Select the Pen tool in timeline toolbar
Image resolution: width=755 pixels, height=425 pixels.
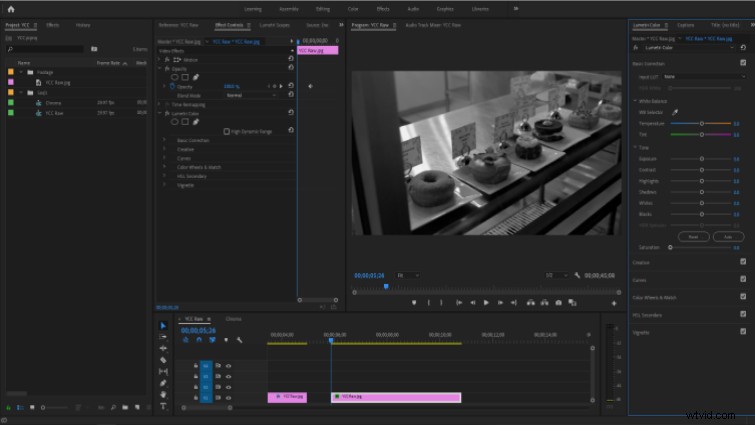coord(163,383)
